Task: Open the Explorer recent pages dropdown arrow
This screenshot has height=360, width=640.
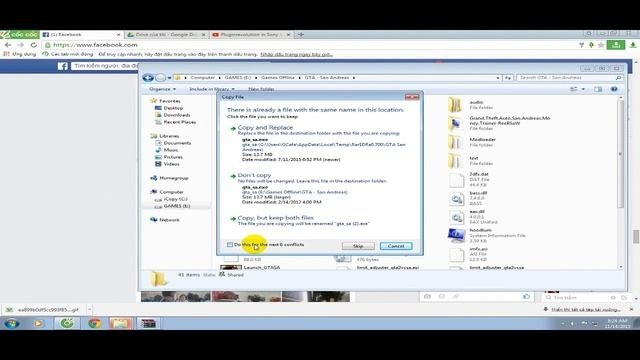Action: pos(169,78)
